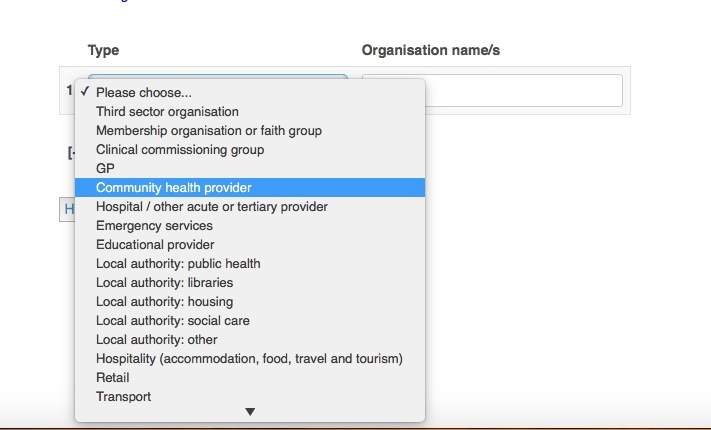Pick 'Local authority: other' option
The image size is (711, 430).
coord(156,340)
